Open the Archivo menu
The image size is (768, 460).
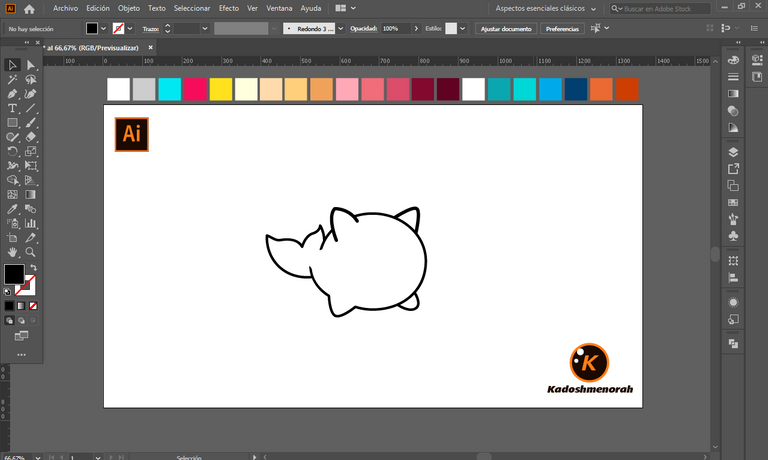coord(65,8)
